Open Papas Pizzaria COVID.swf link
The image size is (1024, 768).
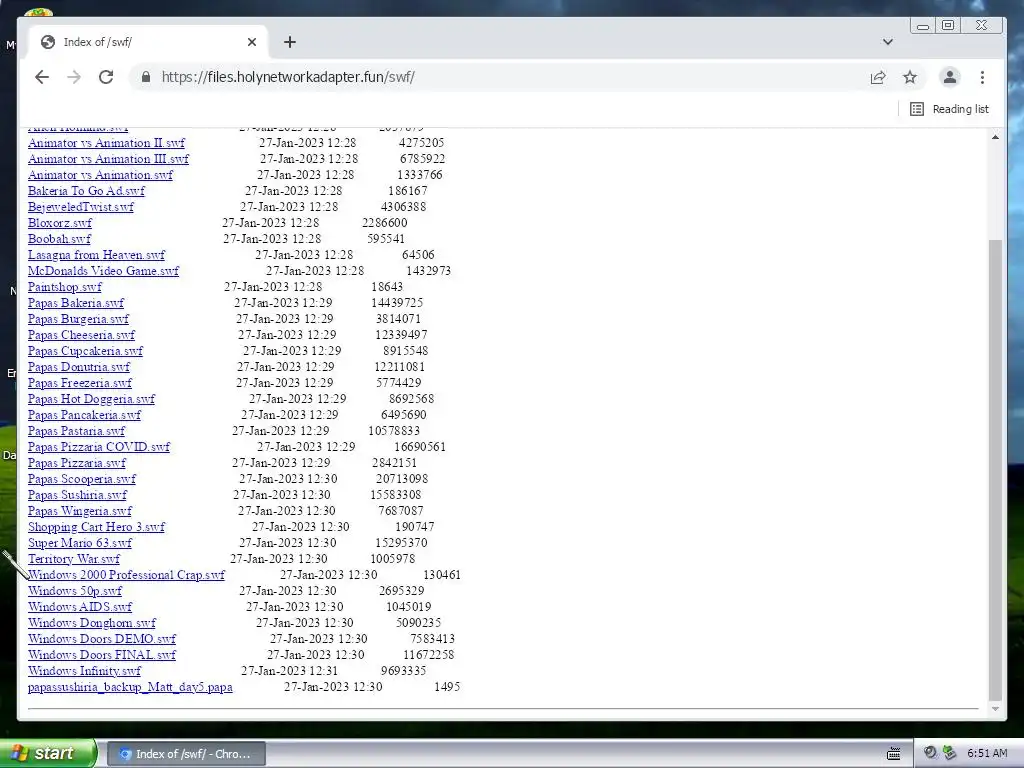pos(99,447)
